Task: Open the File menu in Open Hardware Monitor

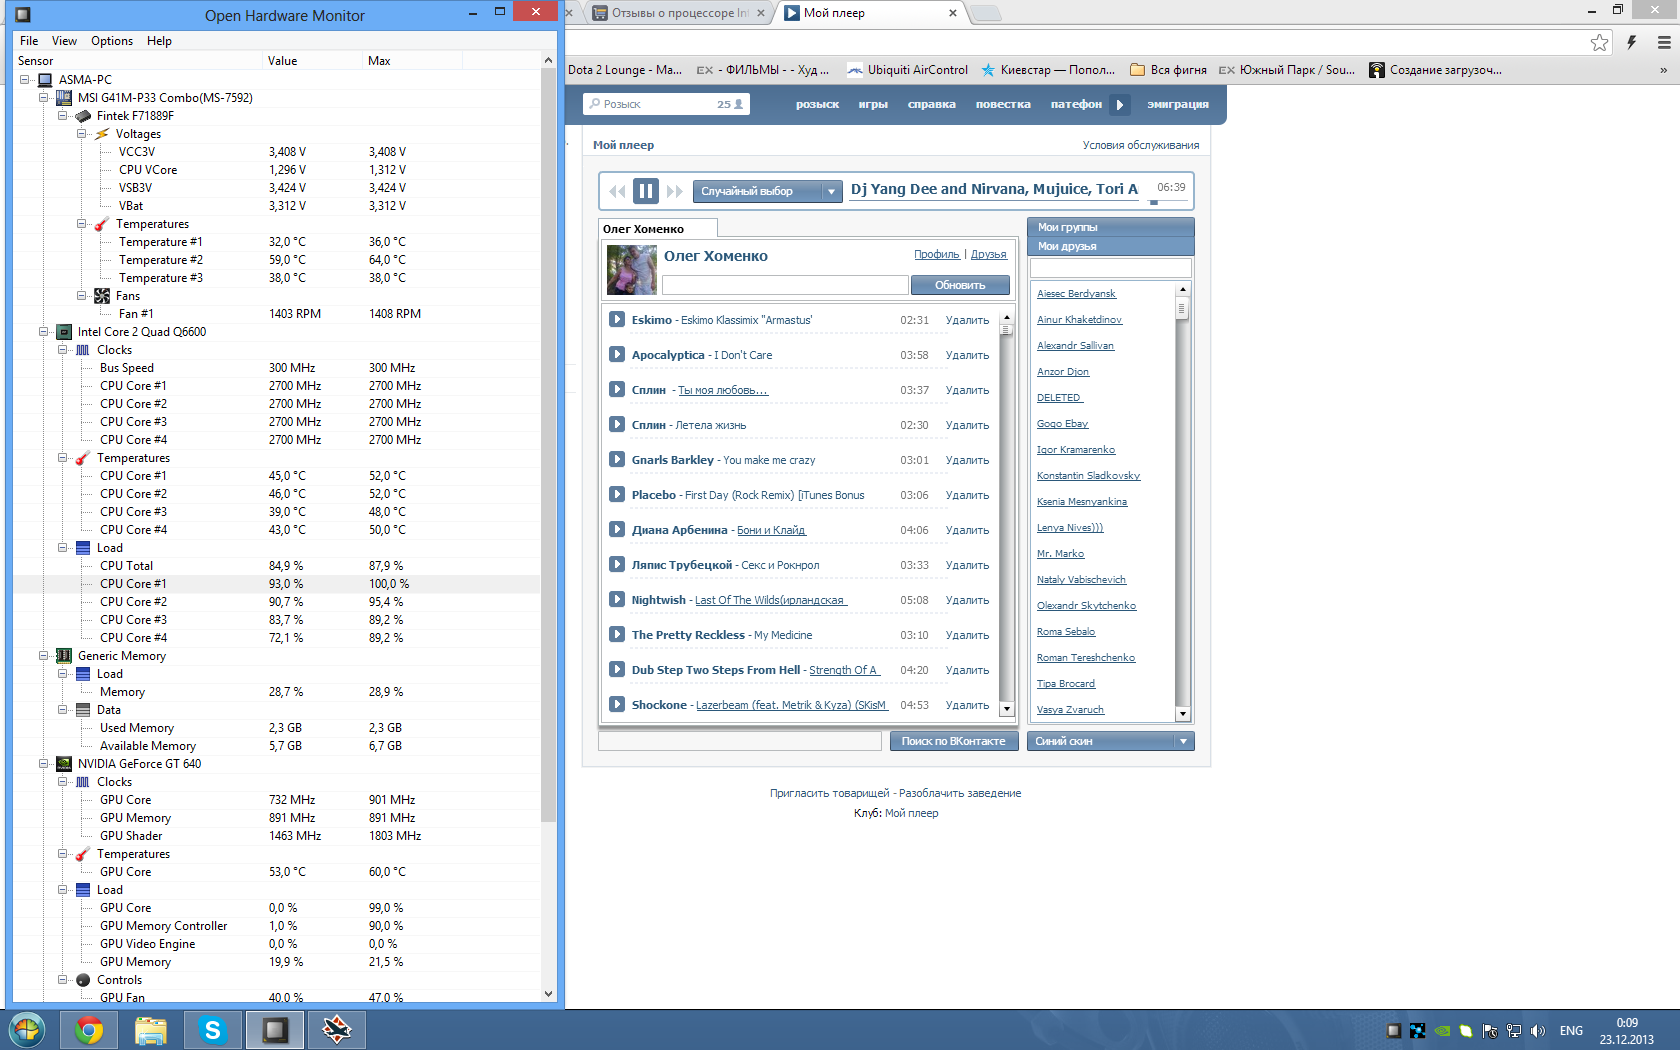Action: tap(29, 41)
